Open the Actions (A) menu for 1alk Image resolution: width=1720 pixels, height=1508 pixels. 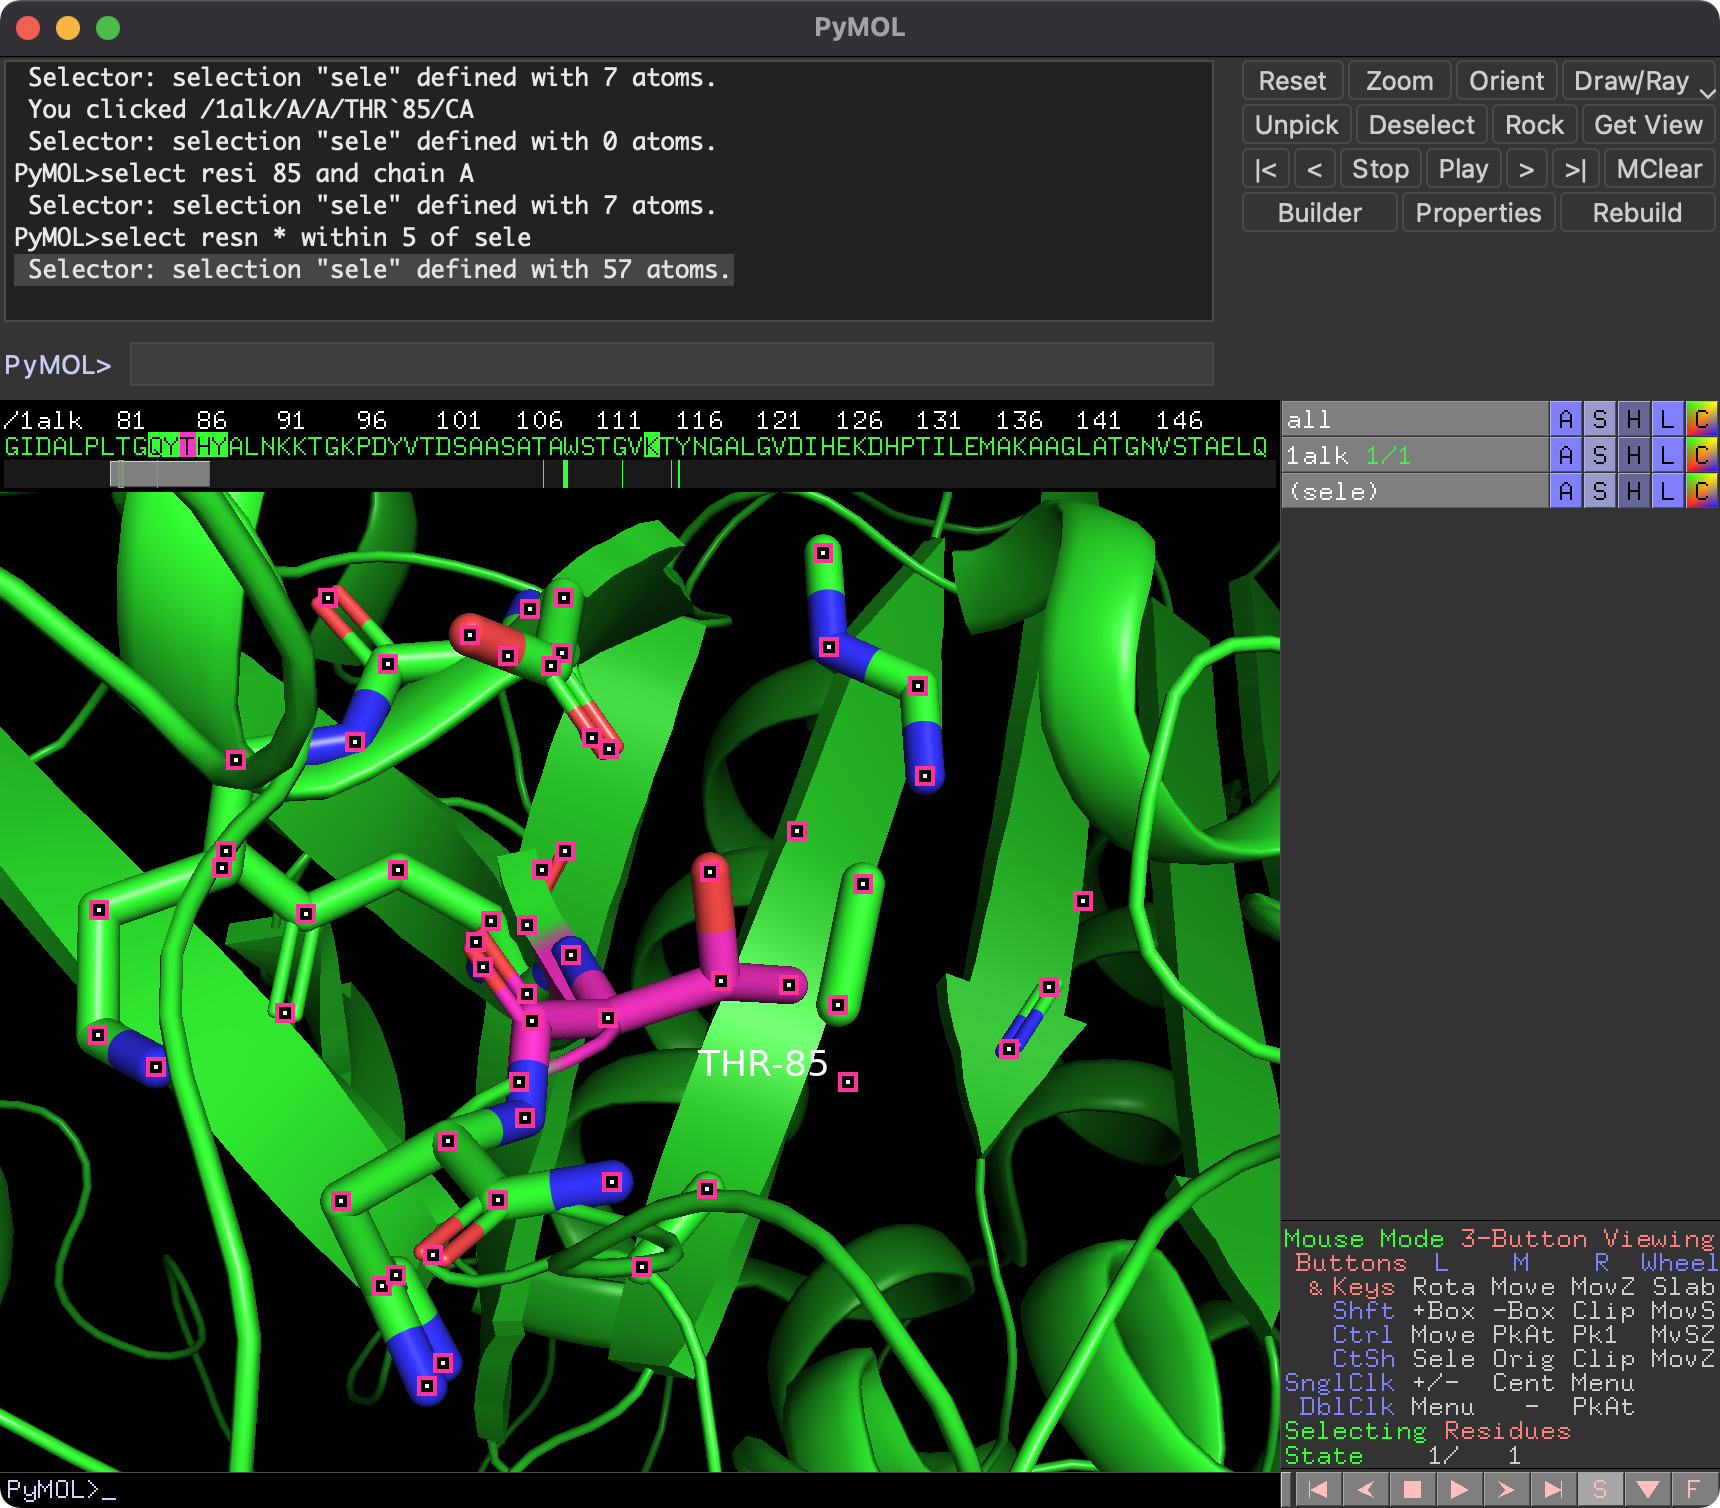tap(1565, 455)
